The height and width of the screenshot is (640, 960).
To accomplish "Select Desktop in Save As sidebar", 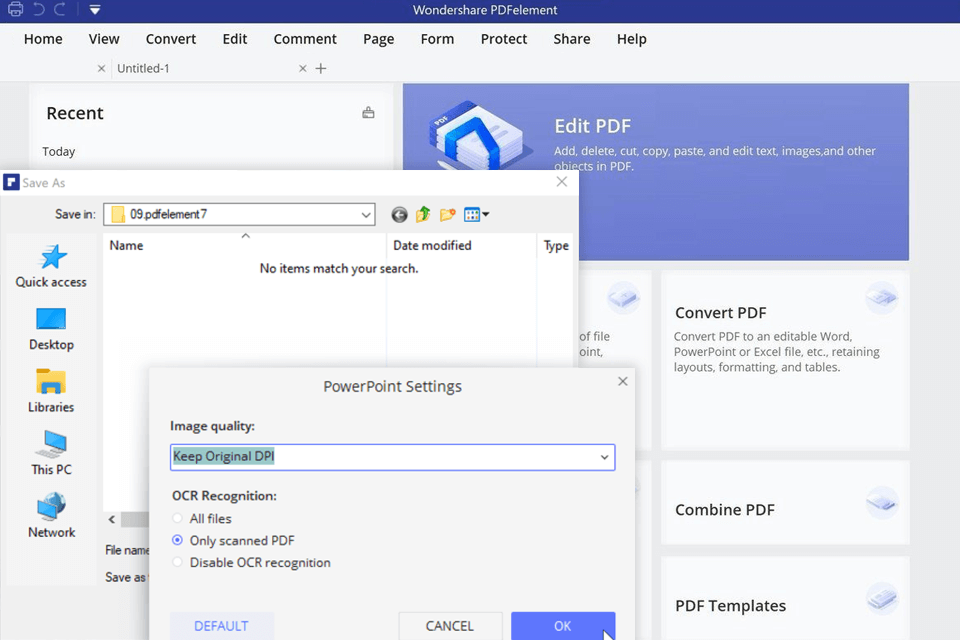I will [51, 329].
